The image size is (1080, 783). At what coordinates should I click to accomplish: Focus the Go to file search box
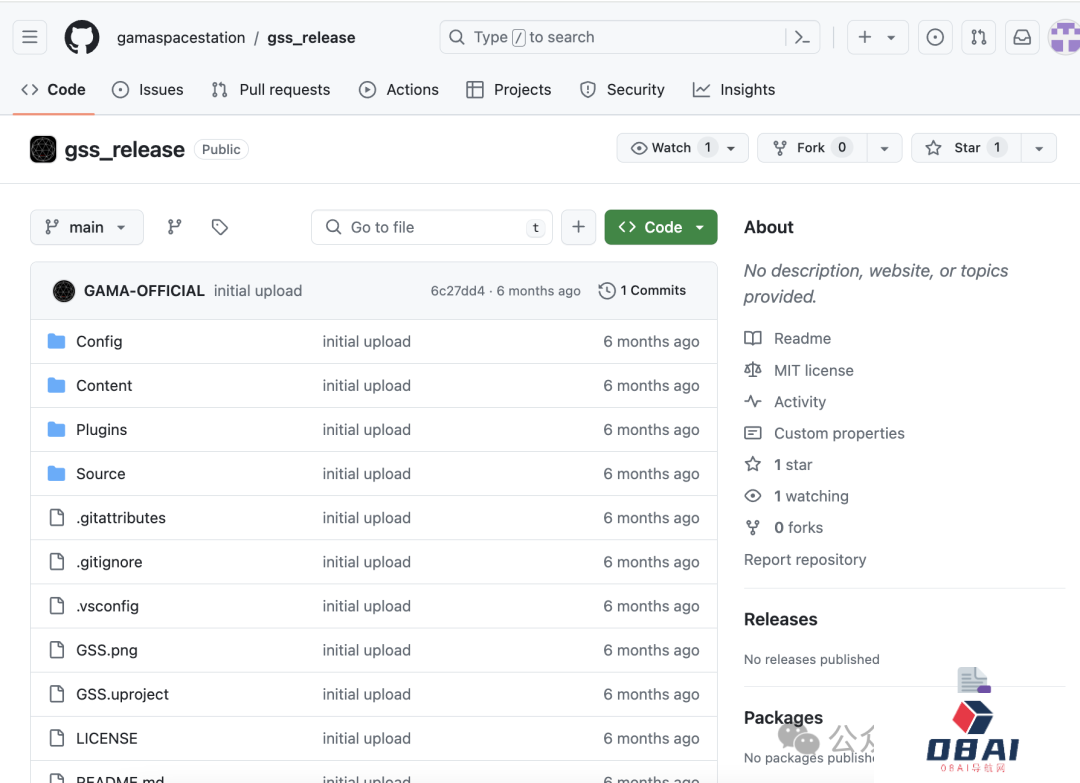432,227
